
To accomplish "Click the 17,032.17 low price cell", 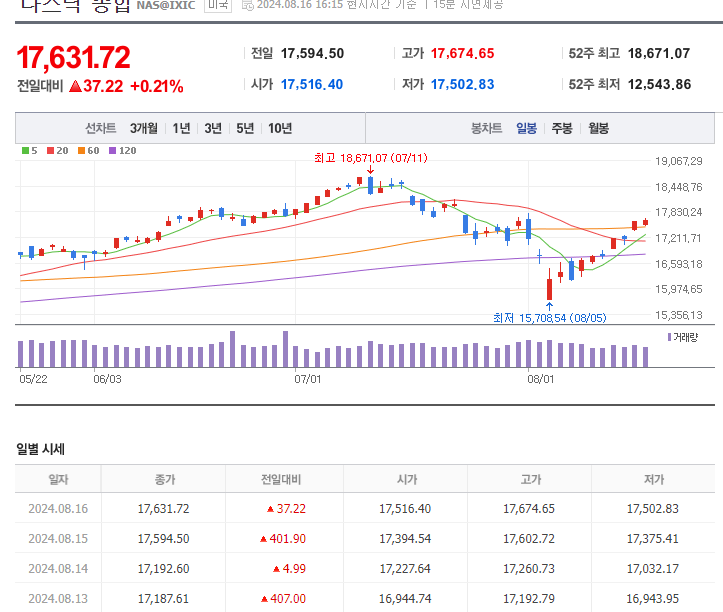I will click(x=652, y=569).
